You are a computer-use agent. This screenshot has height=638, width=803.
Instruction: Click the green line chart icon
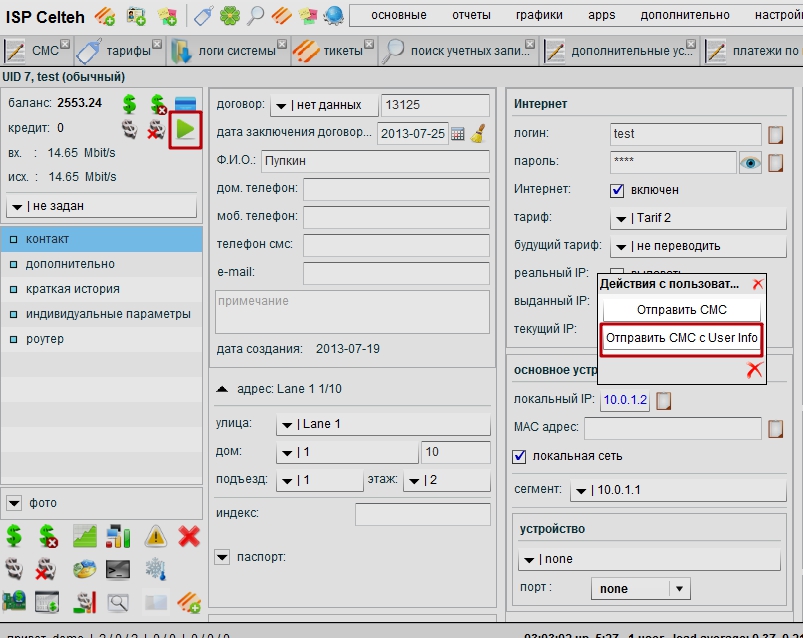click(x=85, y=537)
